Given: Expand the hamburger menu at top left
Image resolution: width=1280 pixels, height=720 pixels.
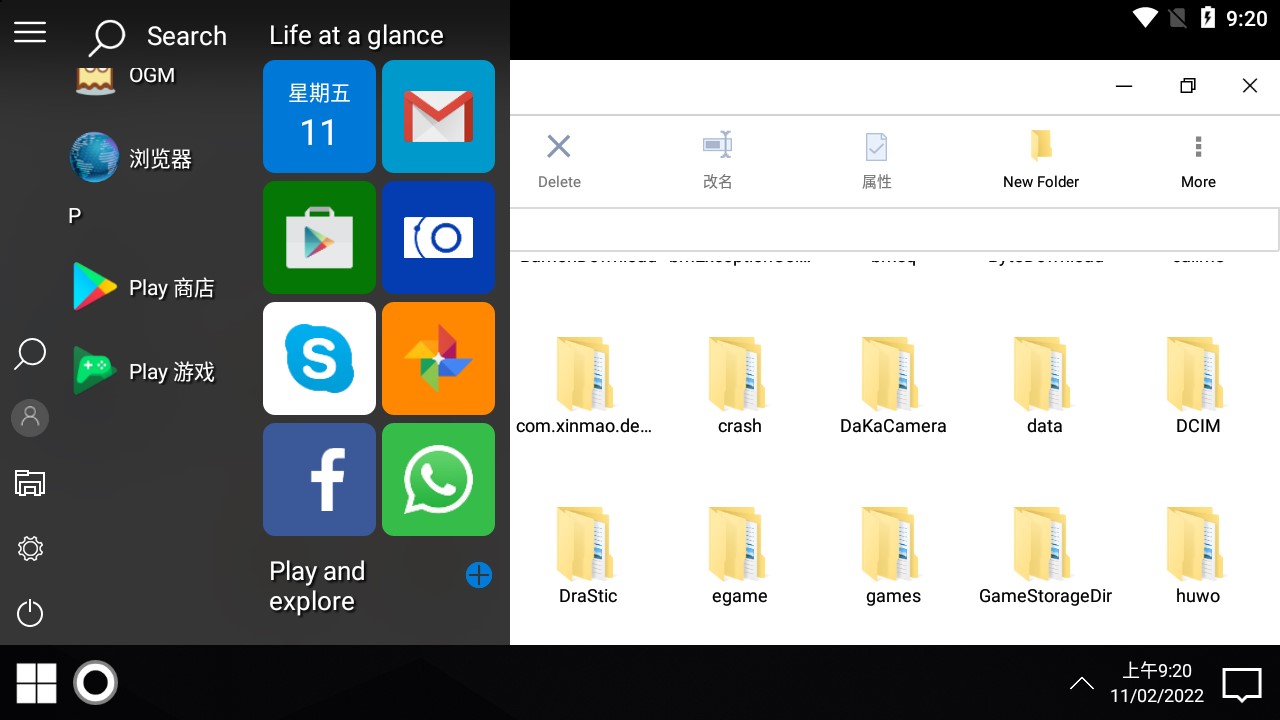Looking at the screenshot, I should coord(30,33).
